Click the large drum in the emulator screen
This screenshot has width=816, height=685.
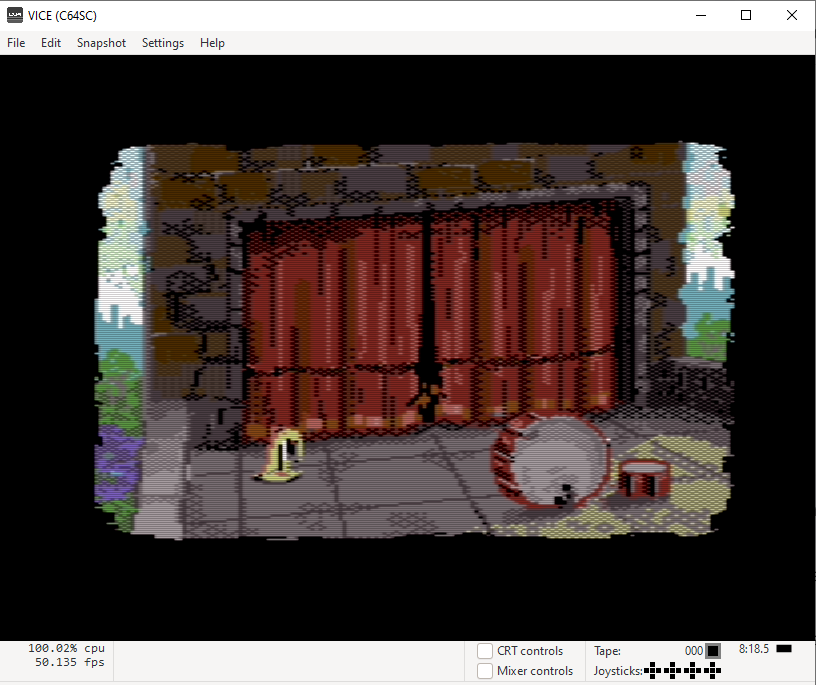point(552,460)
